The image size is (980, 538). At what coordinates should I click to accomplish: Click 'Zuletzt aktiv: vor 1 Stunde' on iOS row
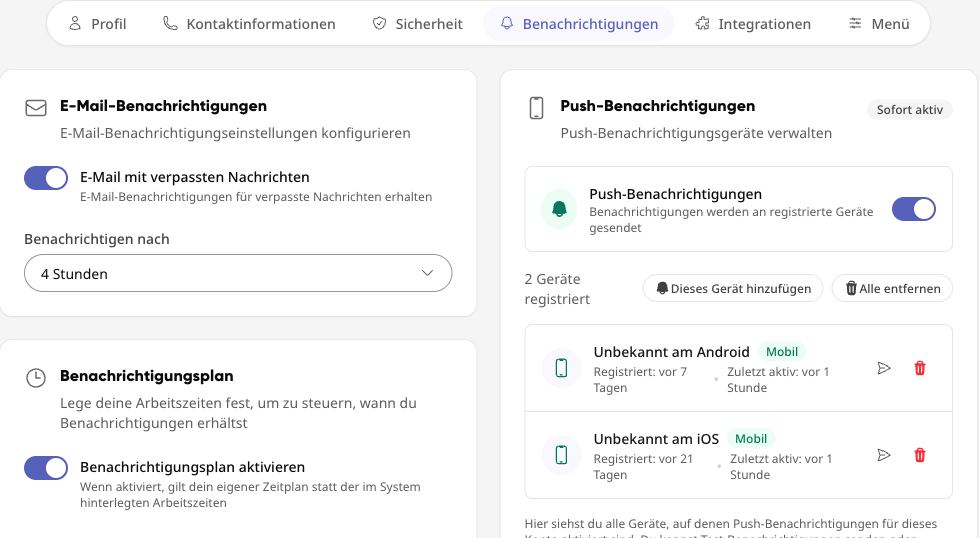(x=781, y=467)
